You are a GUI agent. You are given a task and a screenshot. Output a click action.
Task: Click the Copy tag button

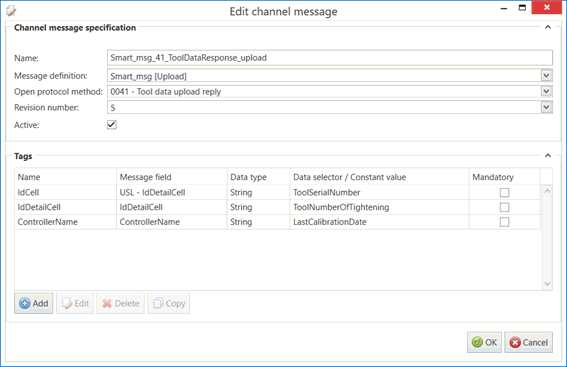(169, 303)
